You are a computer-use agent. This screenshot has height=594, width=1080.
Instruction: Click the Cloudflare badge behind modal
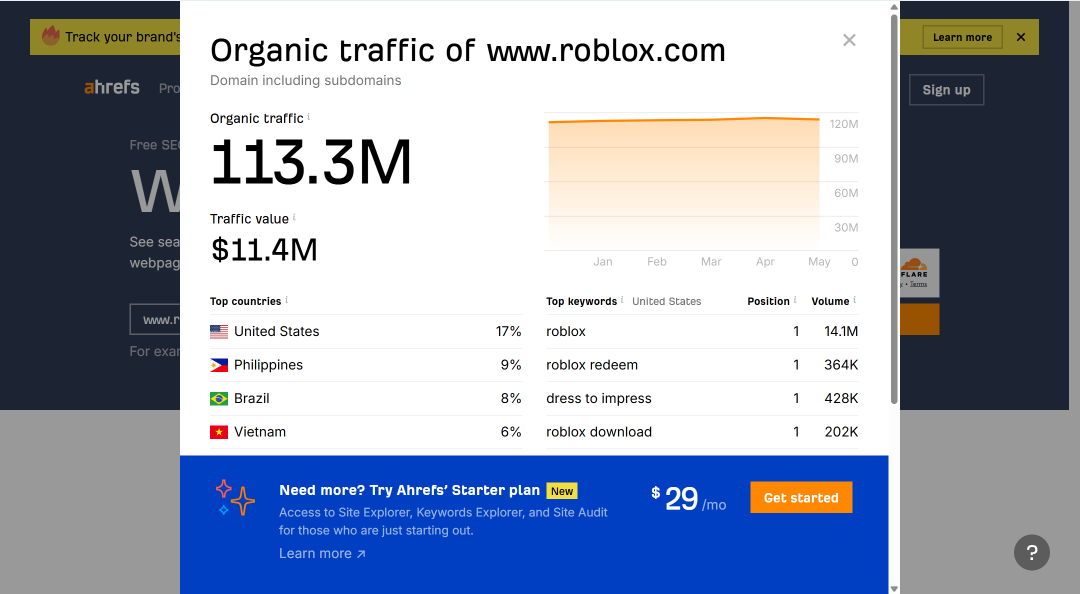[x=920, y=273]
